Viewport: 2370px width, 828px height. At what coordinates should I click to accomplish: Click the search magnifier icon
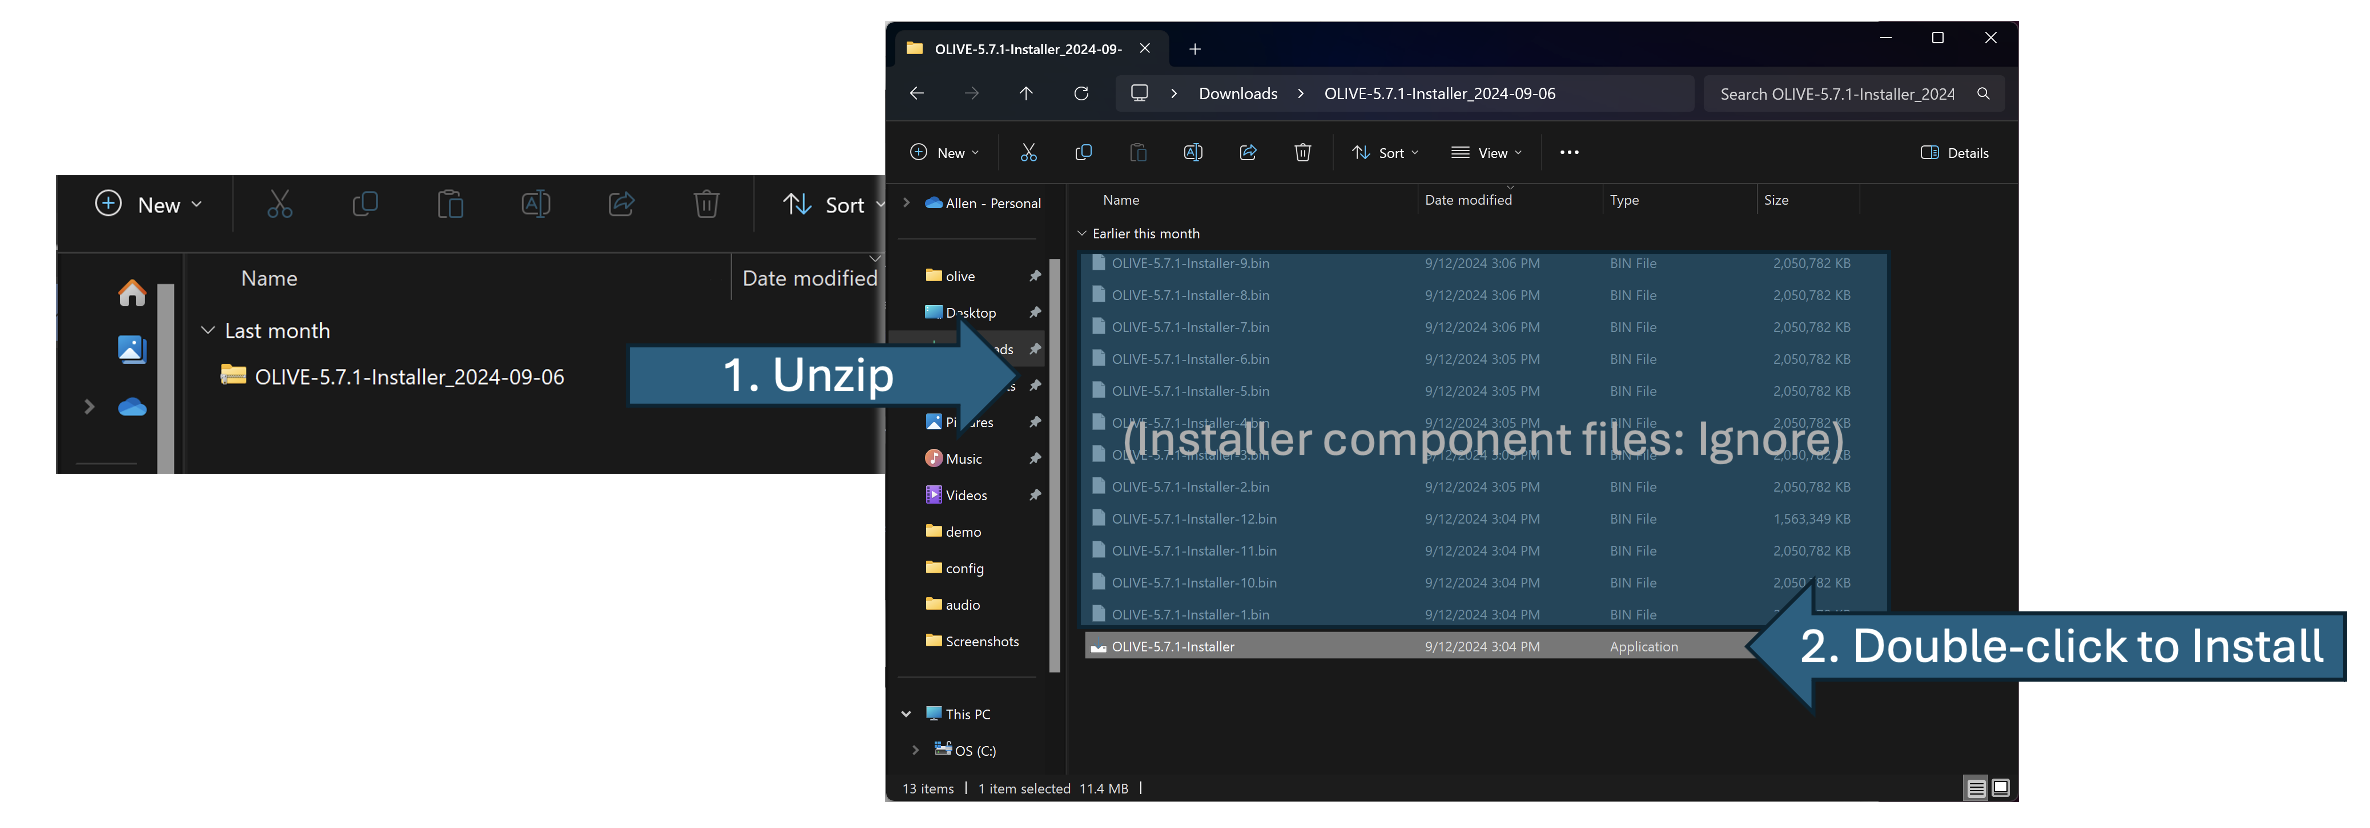1983,93
